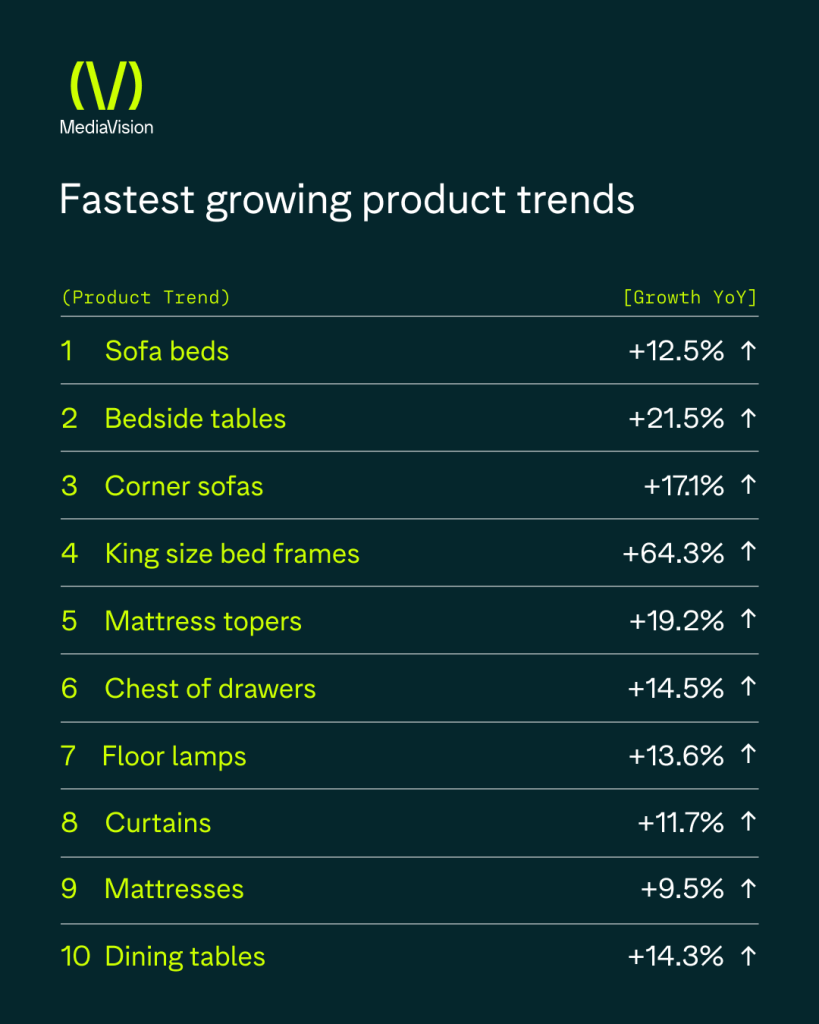This screenshot has height=1024, width=819.
Task: Select the up arrow in Corner sofas row
Action: point(747,486)
